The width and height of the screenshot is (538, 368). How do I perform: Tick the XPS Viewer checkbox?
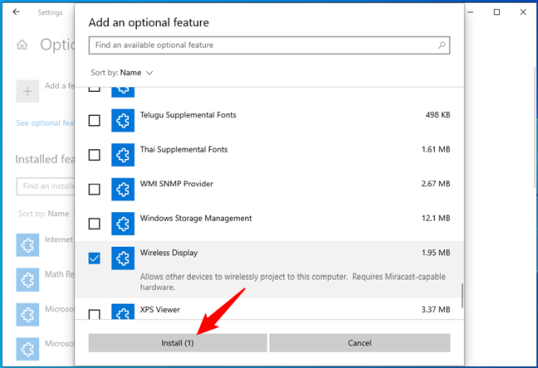[x=94, y=314]
